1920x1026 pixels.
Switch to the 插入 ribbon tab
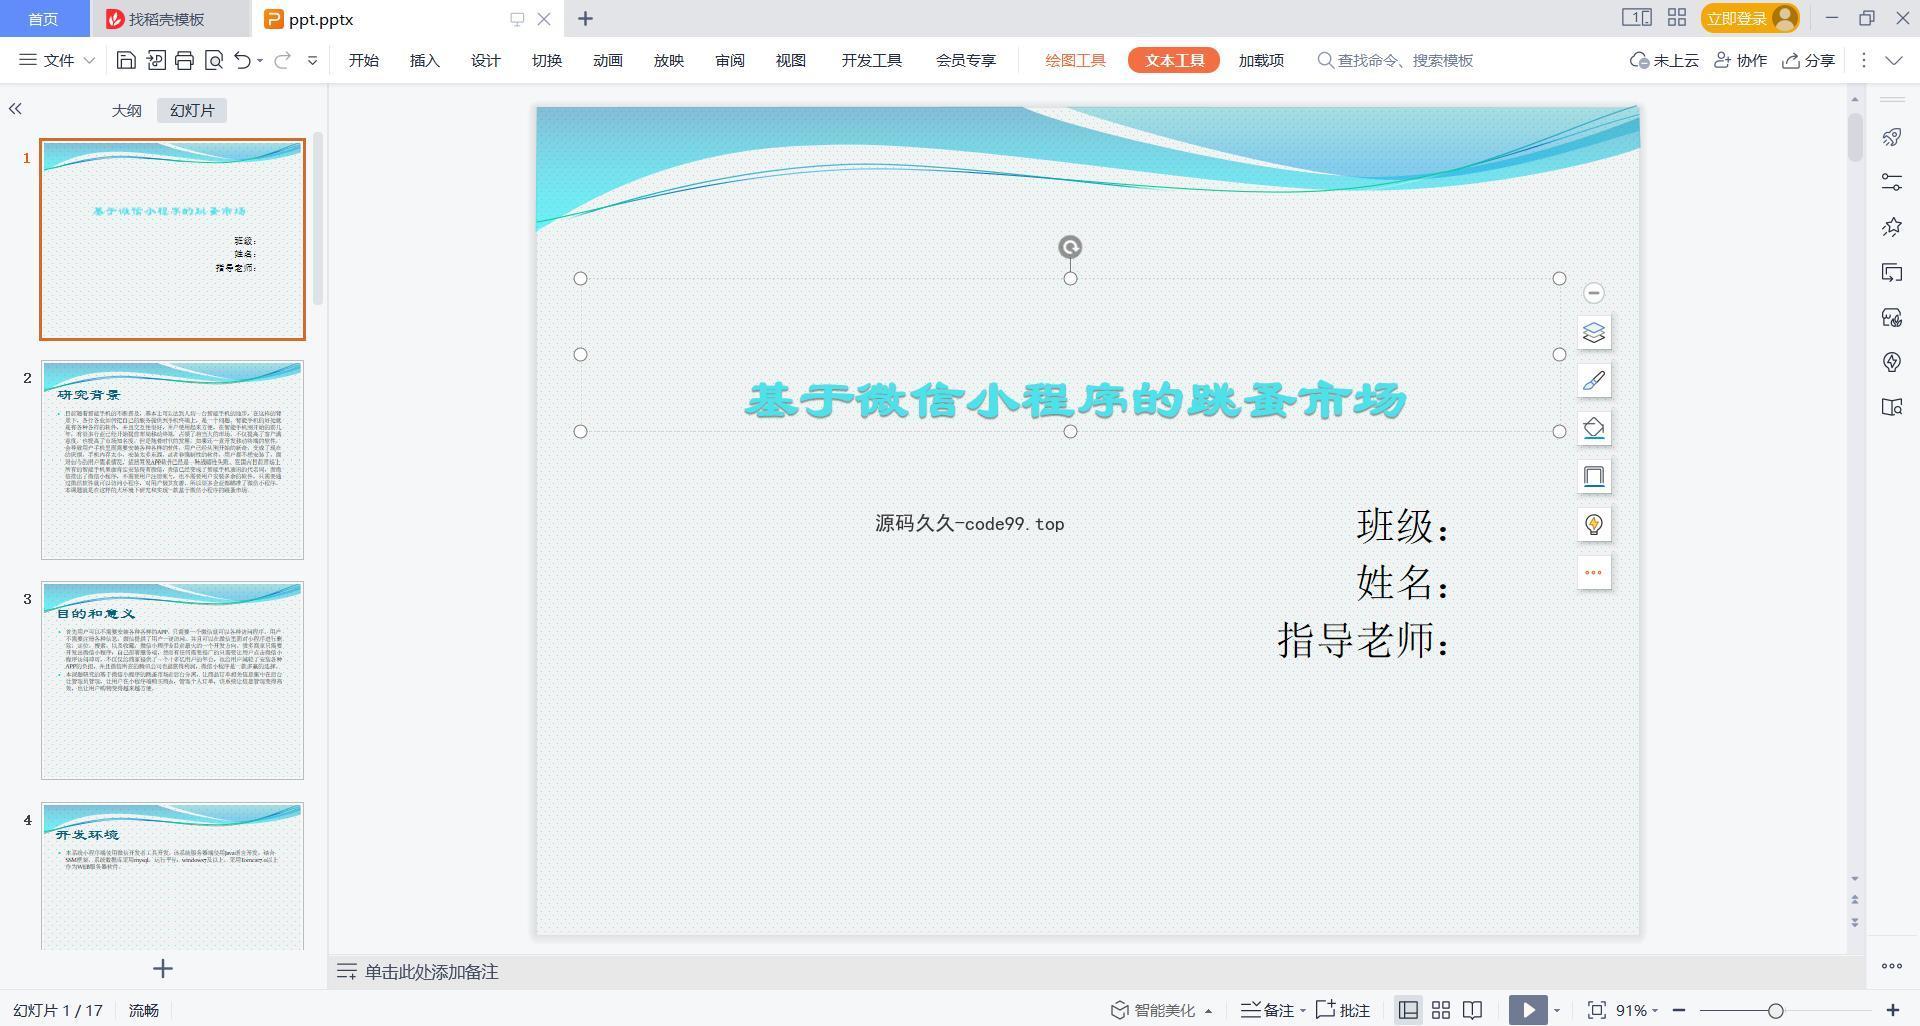(x=425, y=60)
